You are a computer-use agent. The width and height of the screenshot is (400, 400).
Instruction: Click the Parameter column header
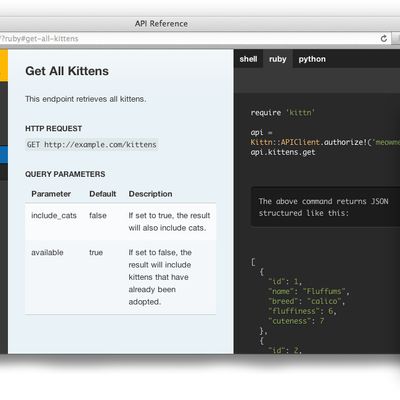[x=51, y=194]
